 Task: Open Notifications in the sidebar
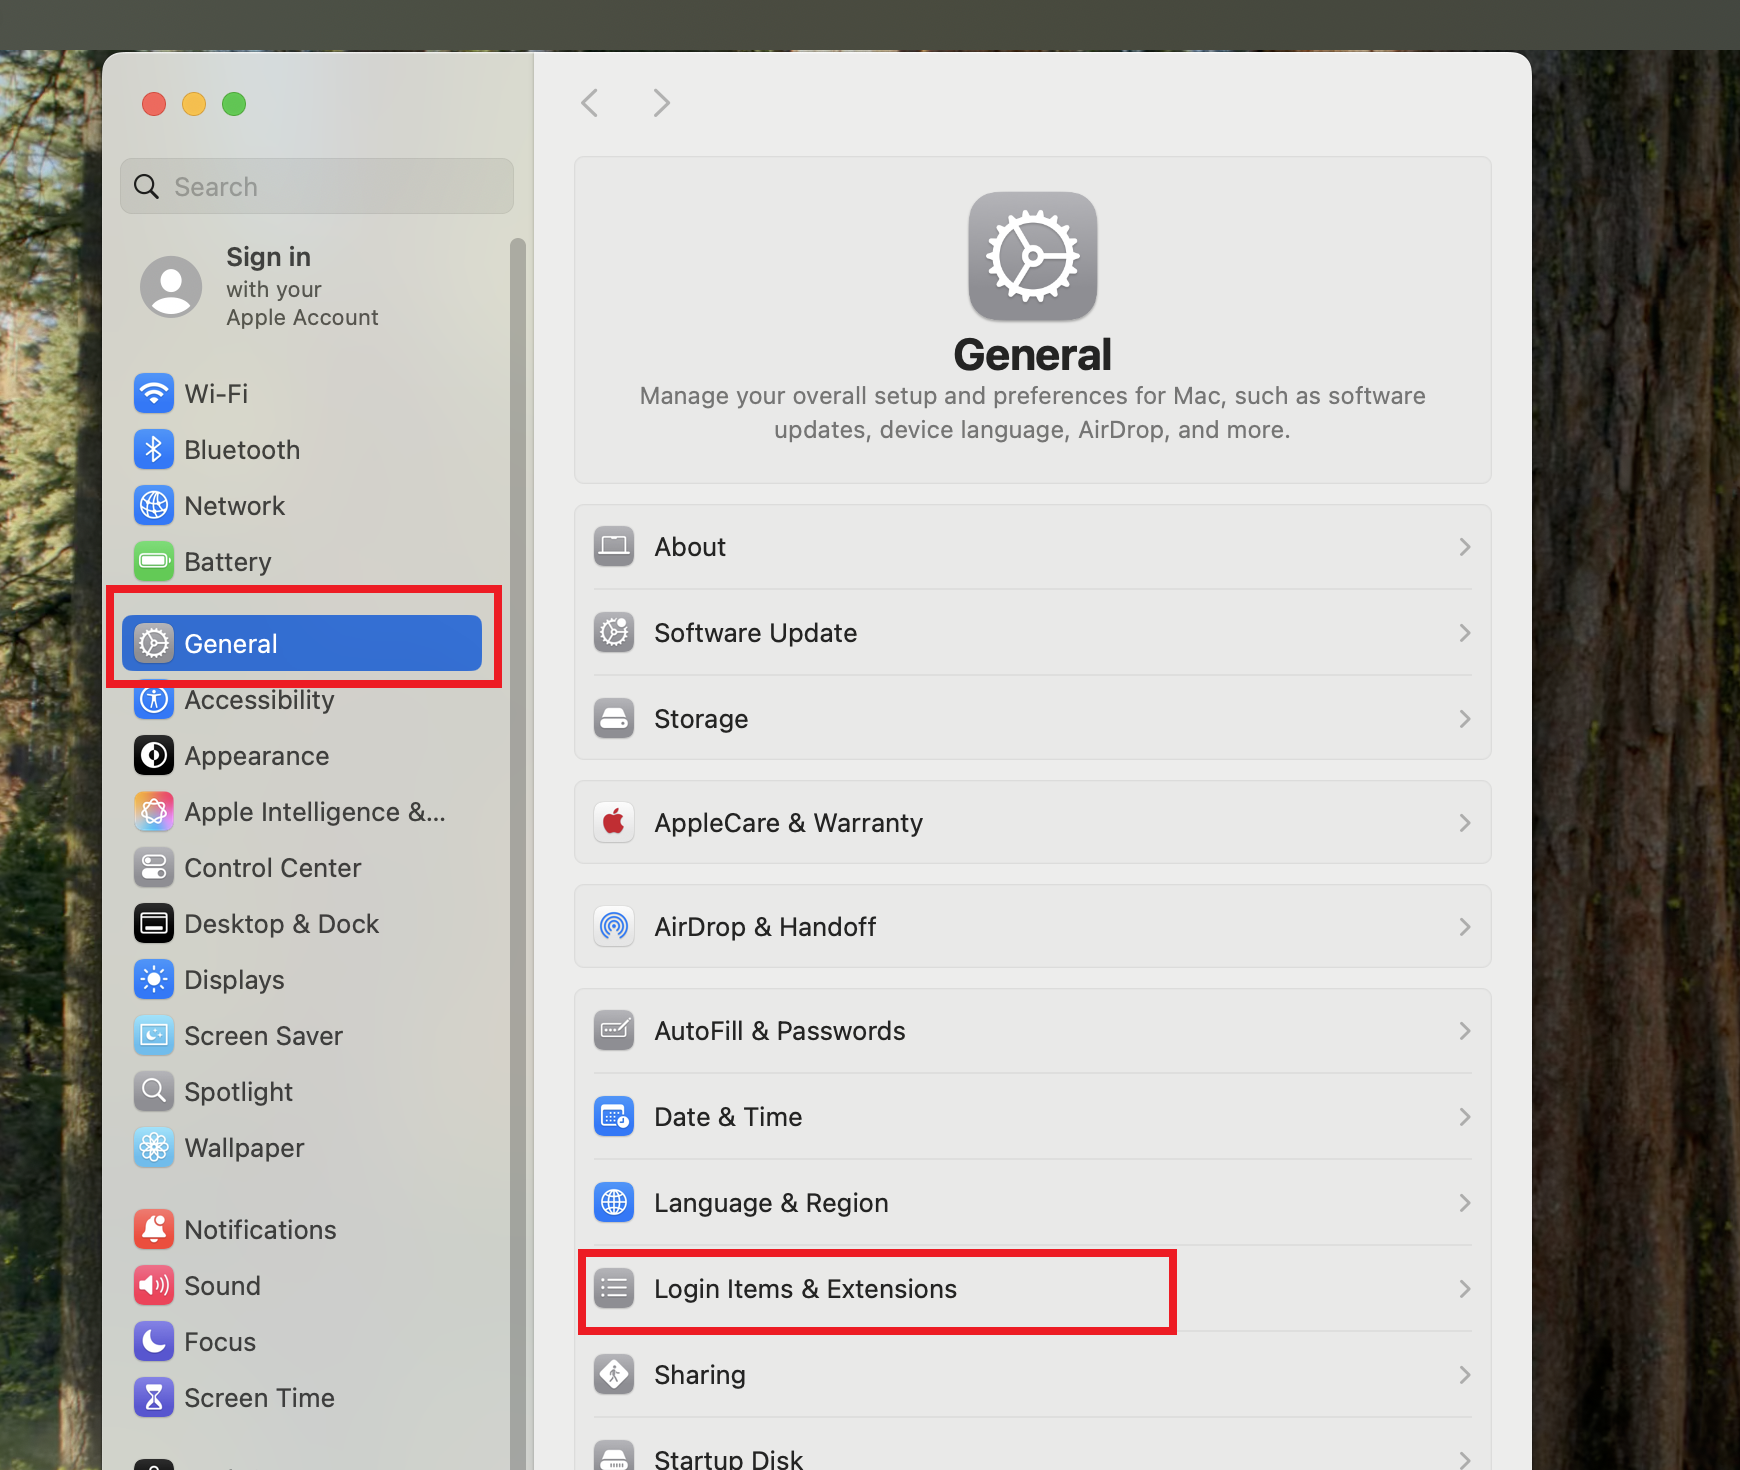pos(260,1230)
